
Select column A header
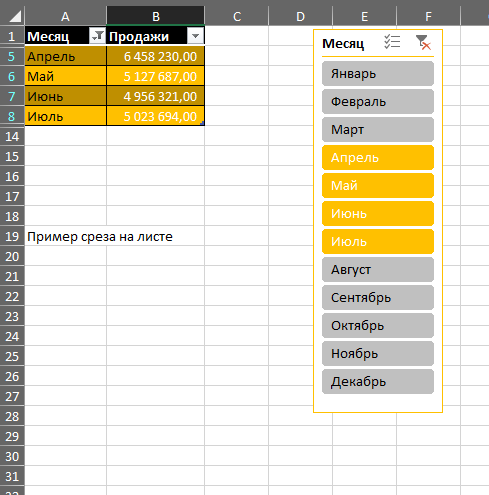click(x=65, y=16)
